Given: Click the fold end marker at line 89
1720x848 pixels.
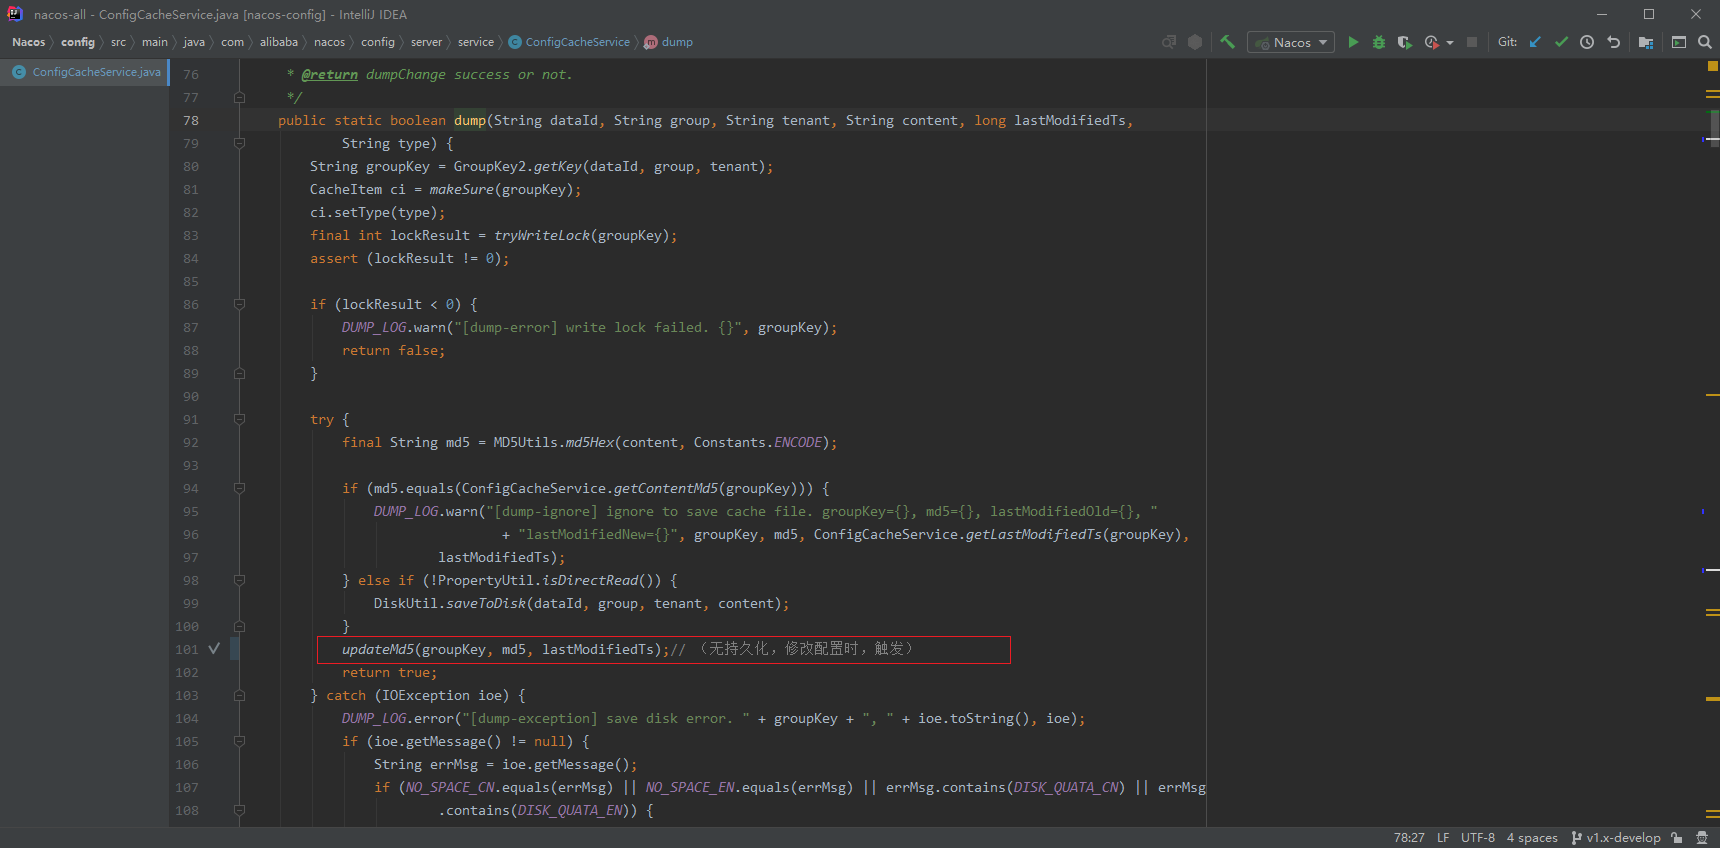Looking at the screenshot, I should pos(239,373).
